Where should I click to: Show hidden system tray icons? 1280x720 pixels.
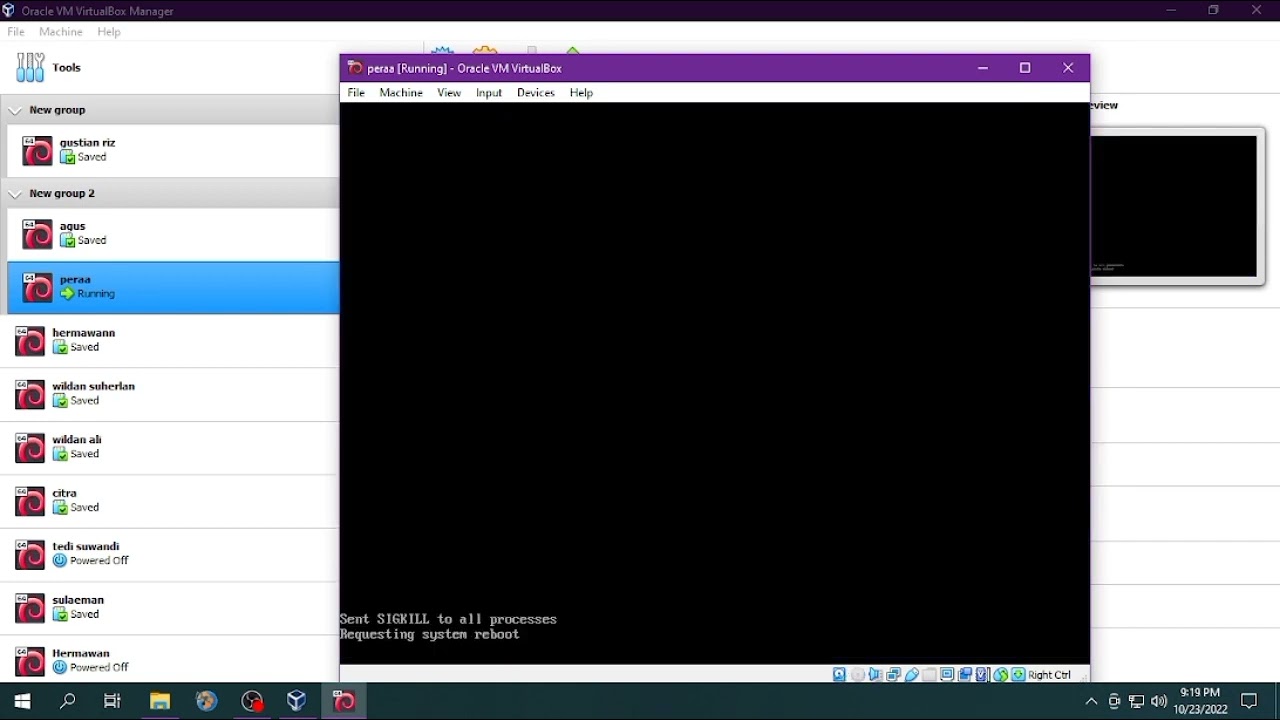(x=1091, y=701)
